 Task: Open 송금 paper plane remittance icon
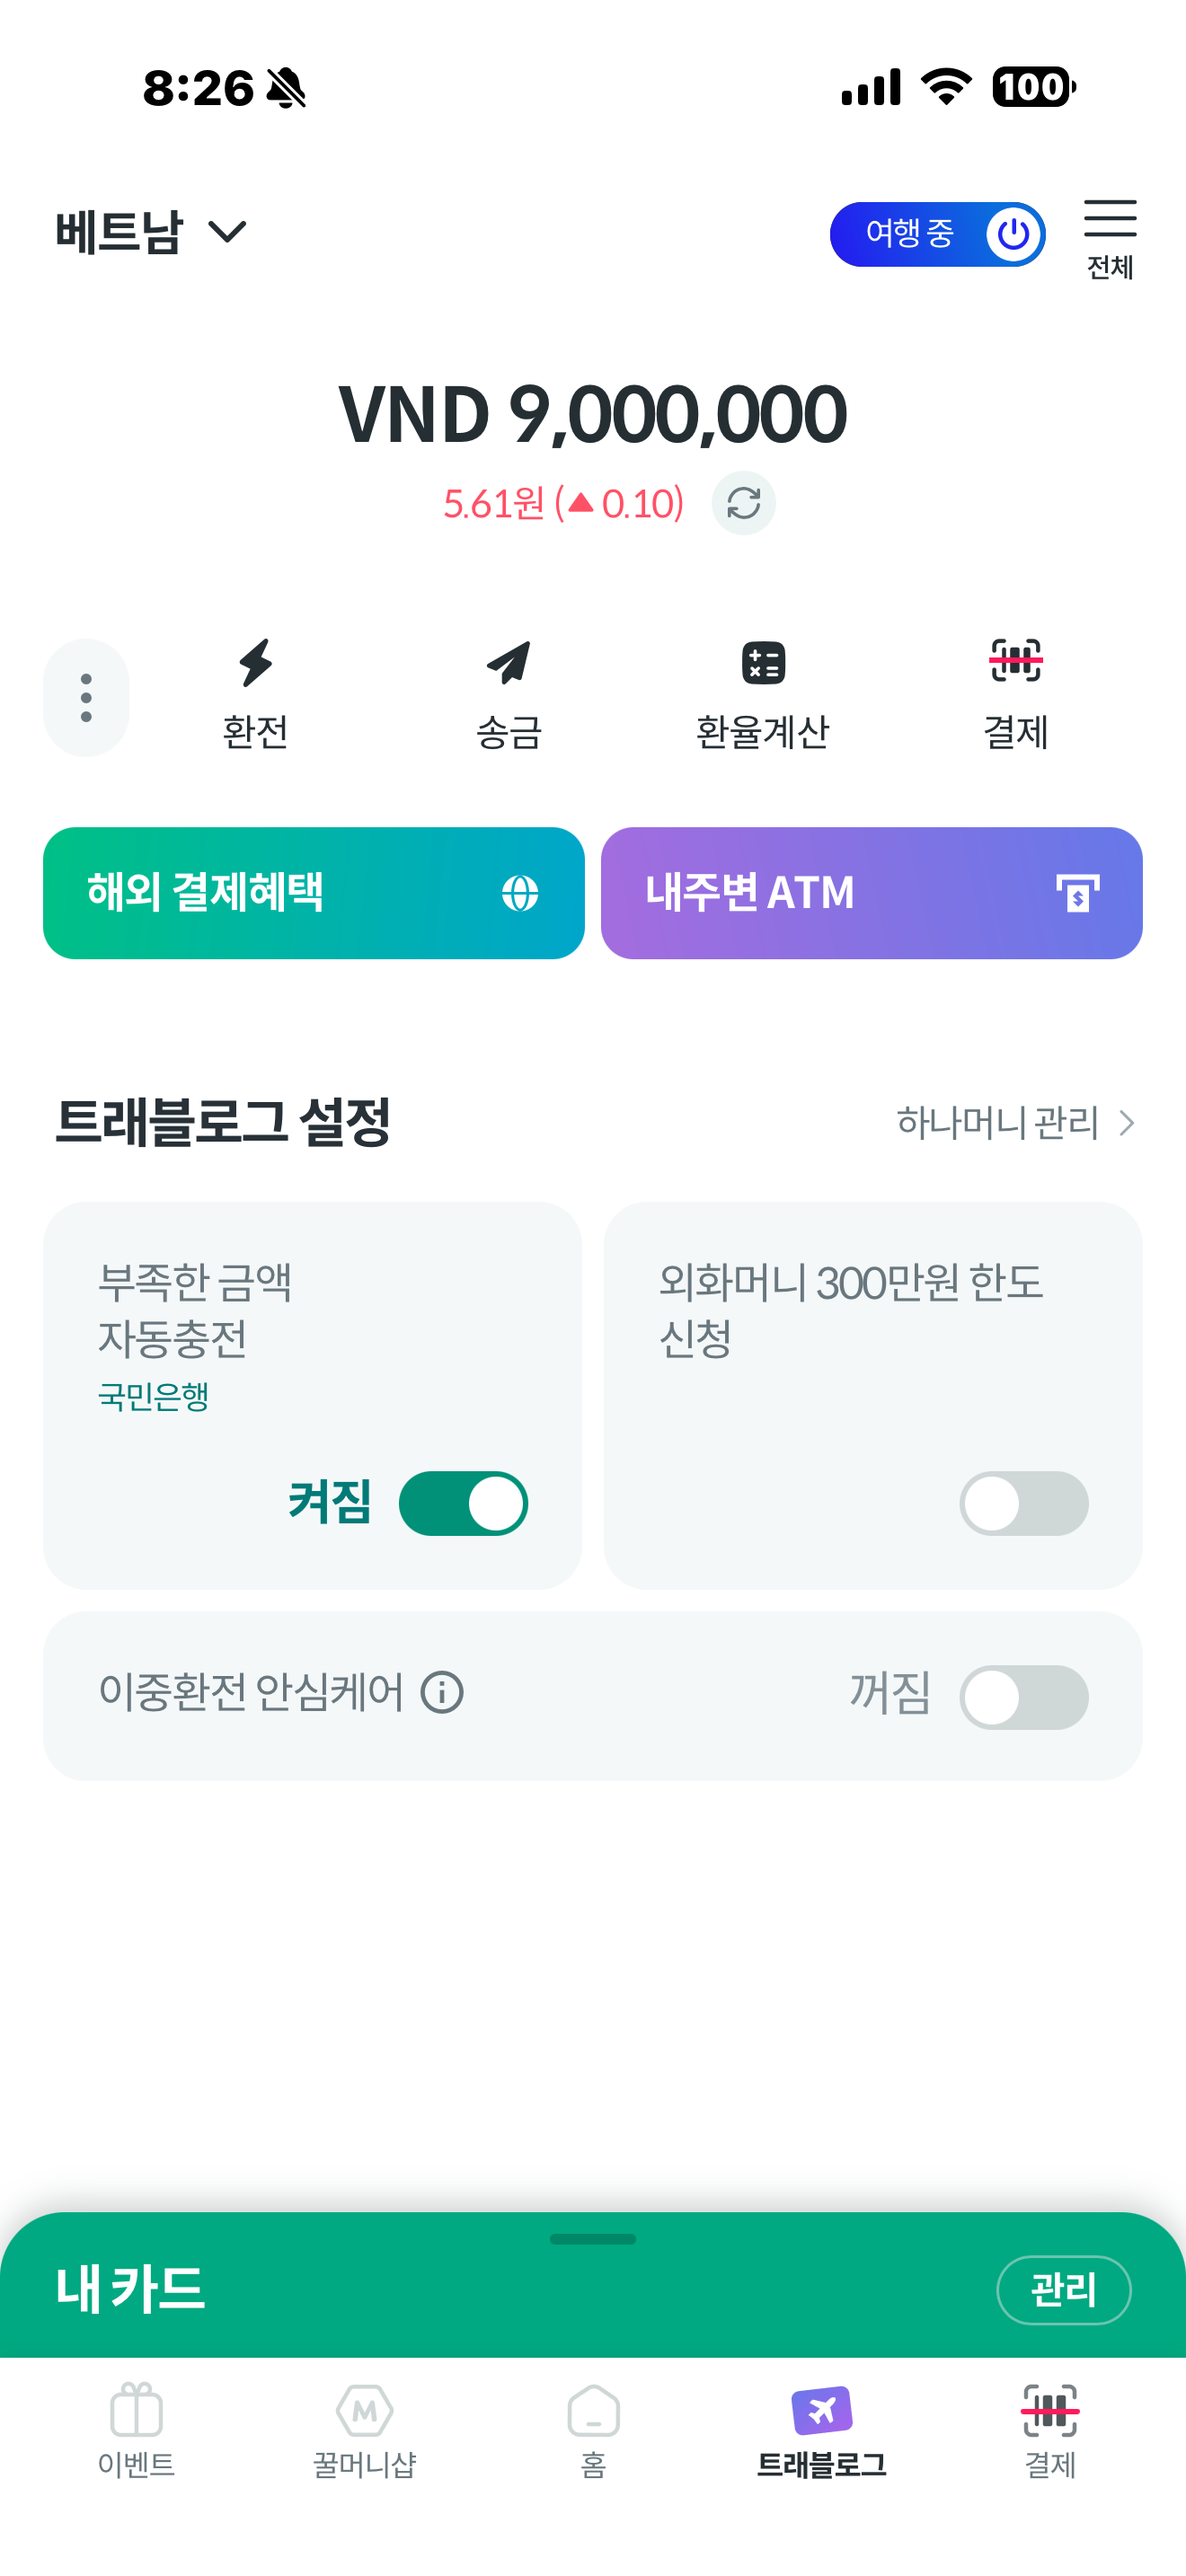(x=509, y=664)
